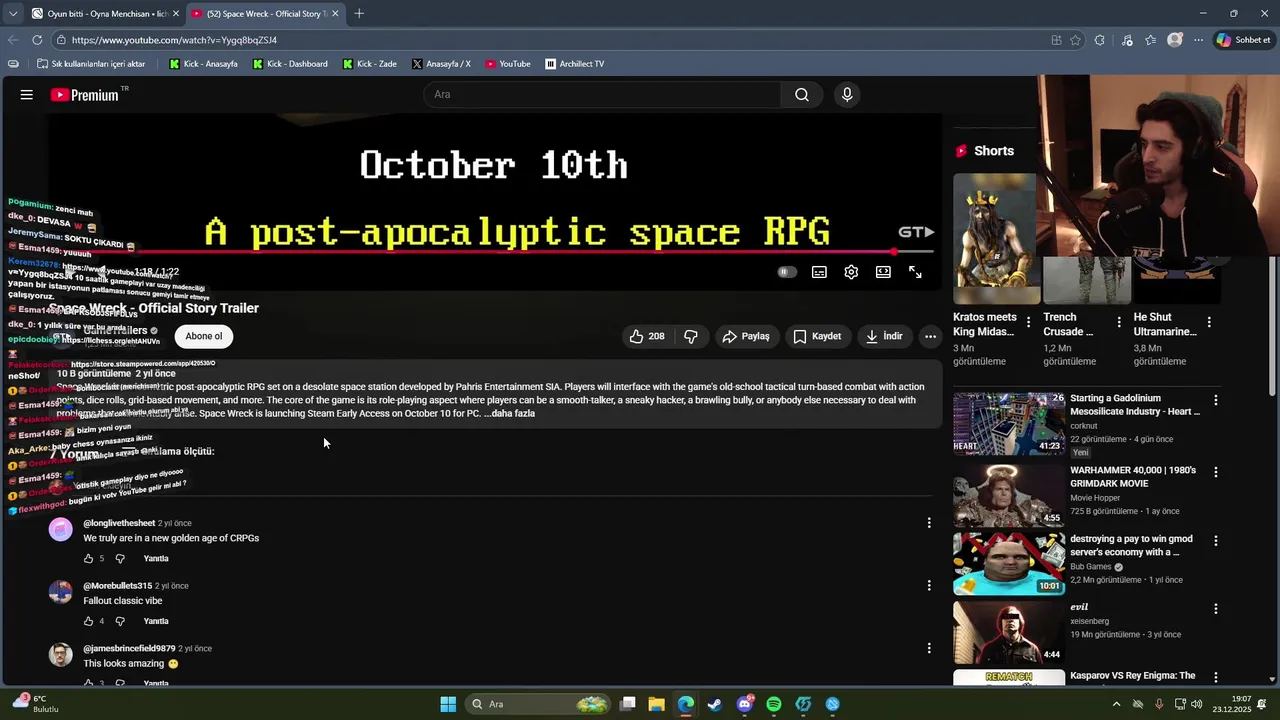Open a new browser tab

pos(359,14)
